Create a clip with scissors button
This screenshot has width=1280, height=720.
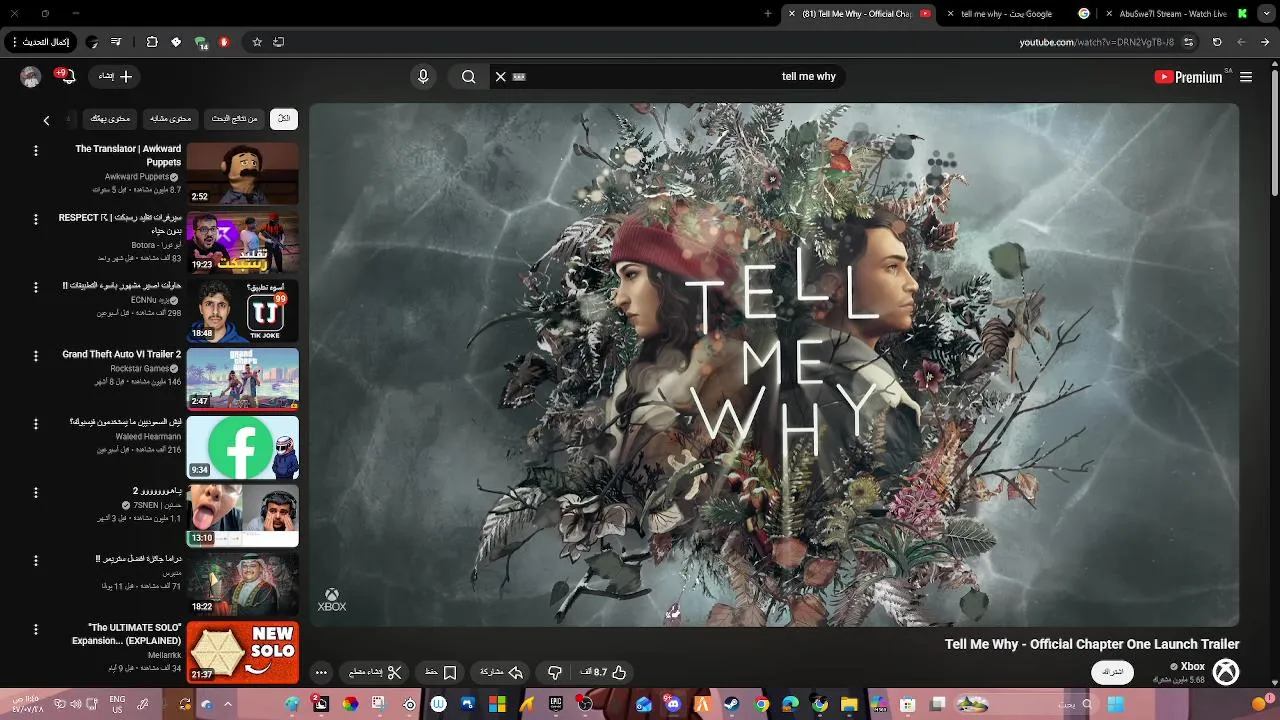(x=375, y=673)
